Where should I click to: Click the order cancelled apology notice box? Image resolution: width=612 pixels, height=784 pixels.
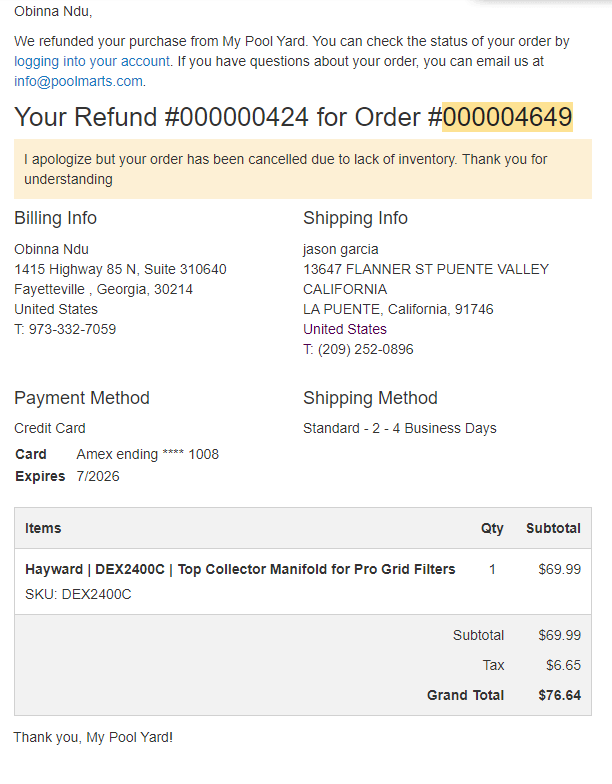click(x=302, y=169)
